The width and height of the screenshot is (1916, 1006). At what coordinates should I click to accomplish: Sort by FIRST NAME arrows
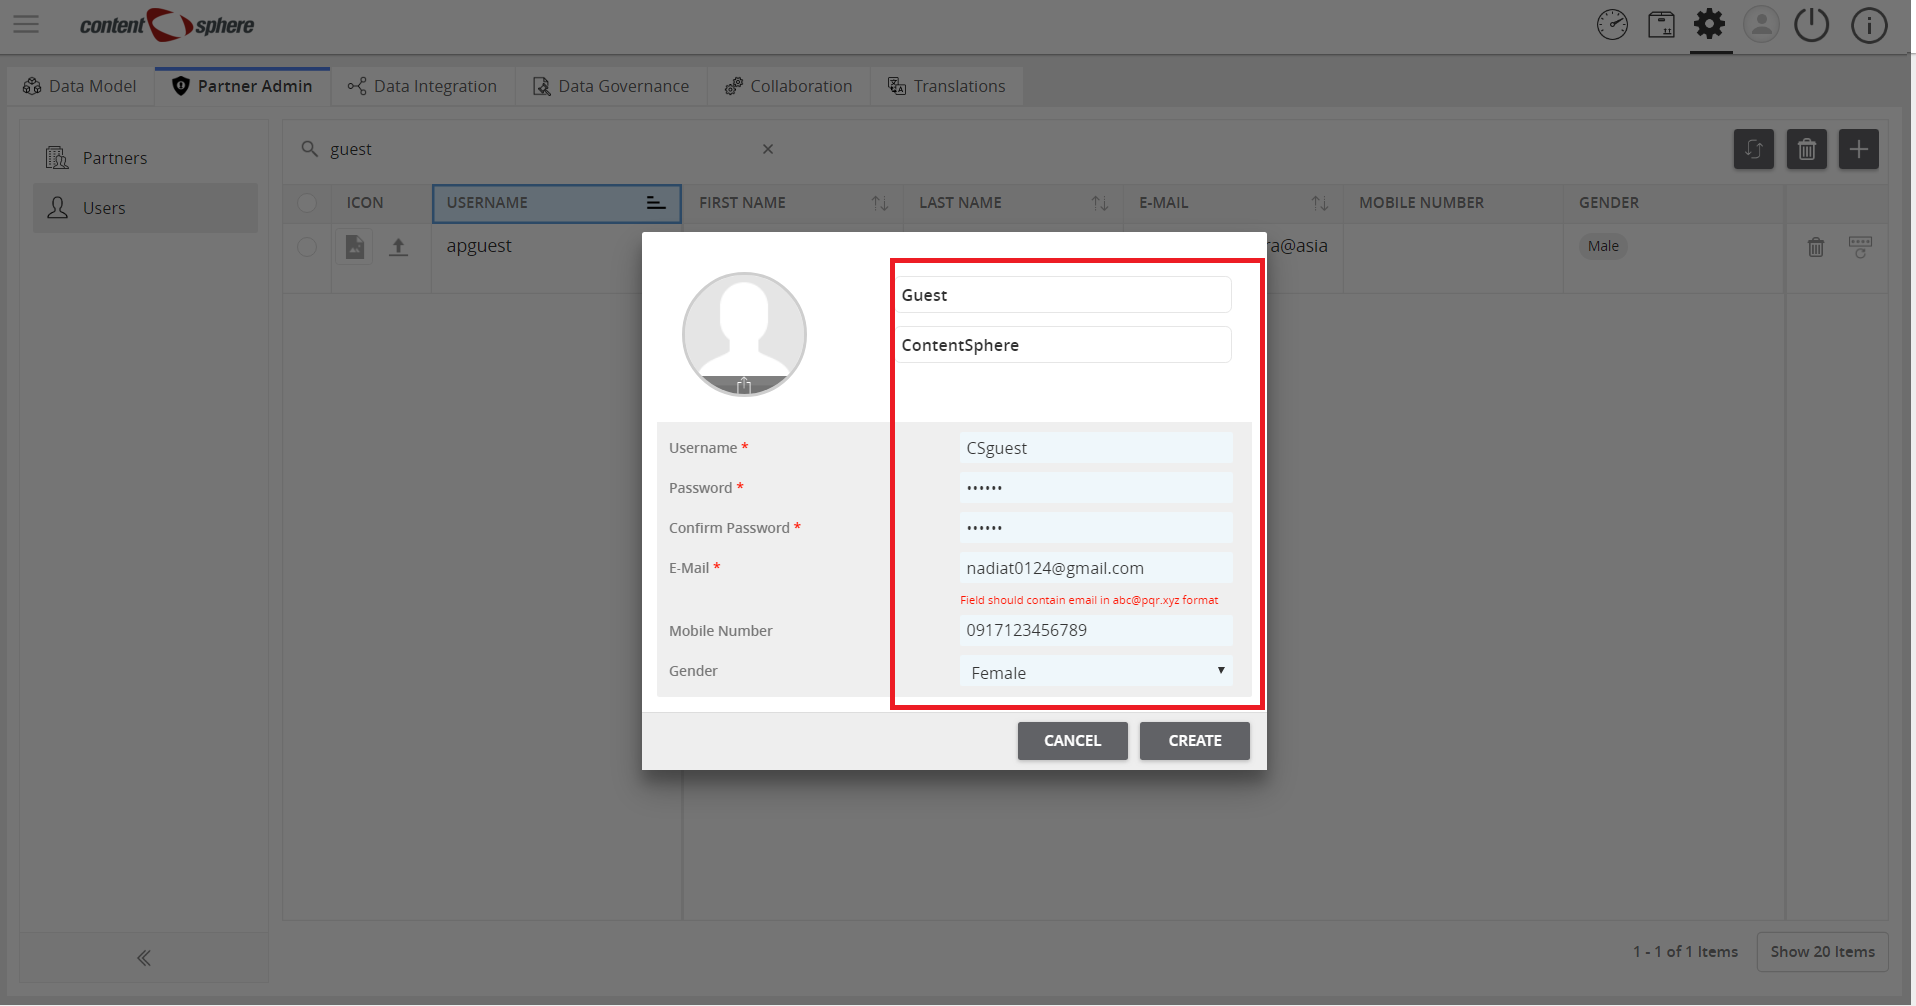click(880, 203)
